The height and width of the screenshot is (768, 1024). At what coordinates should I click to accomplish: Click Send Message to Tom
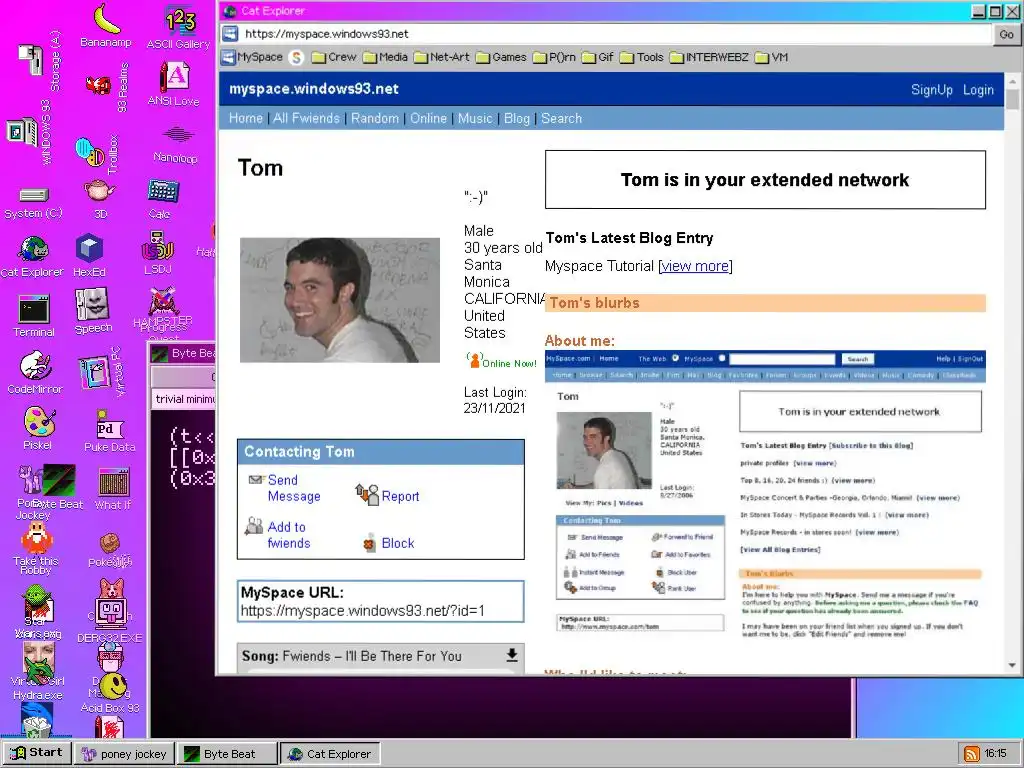293,488
